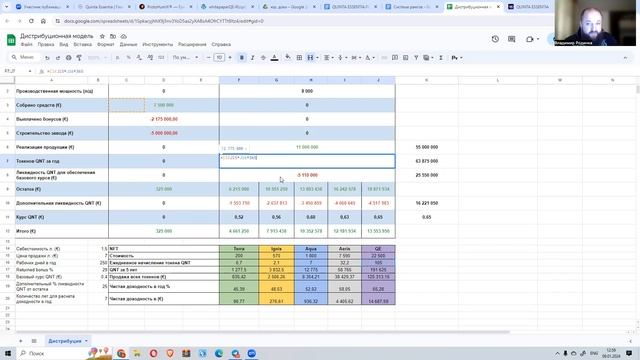
Task: Click Insert chart toolbar icon
Action: (x=405, y=58)
